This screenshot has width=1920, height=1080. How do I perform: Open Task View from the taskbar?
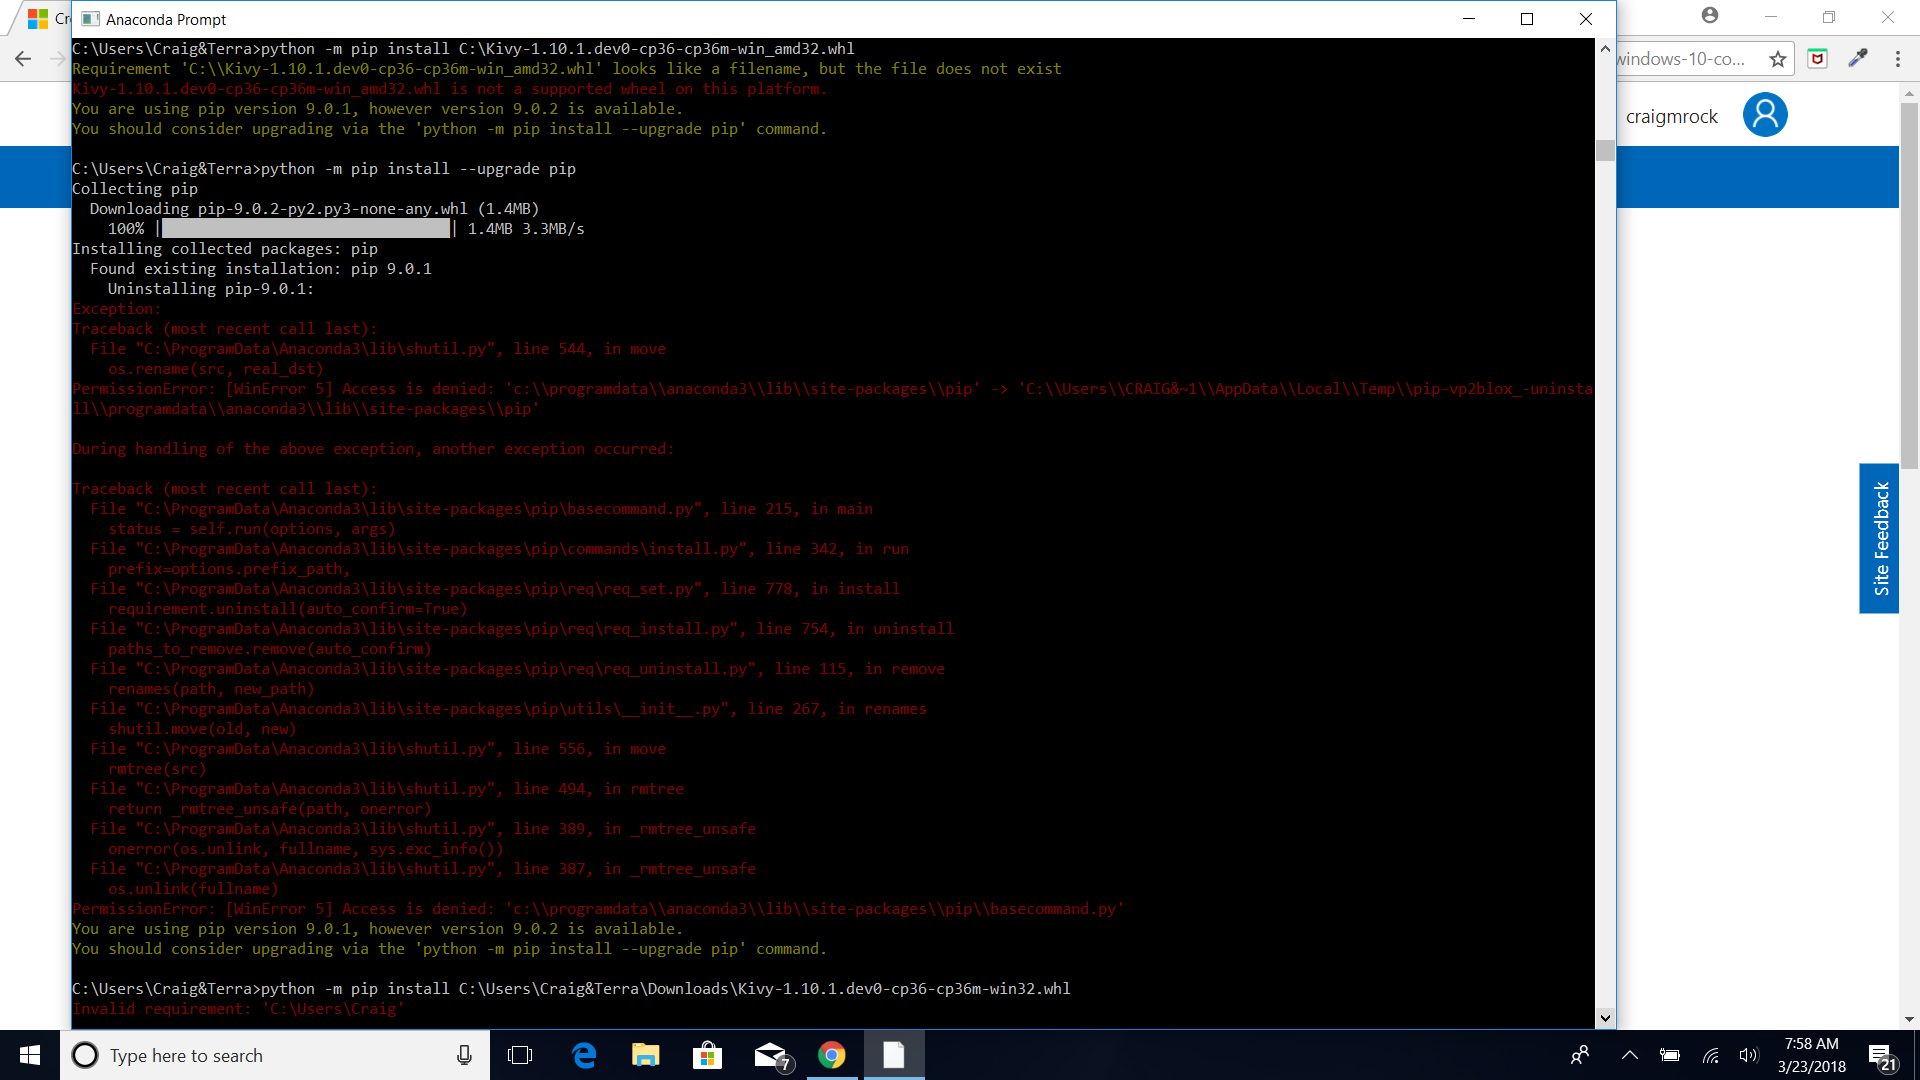click(520, 1055)
